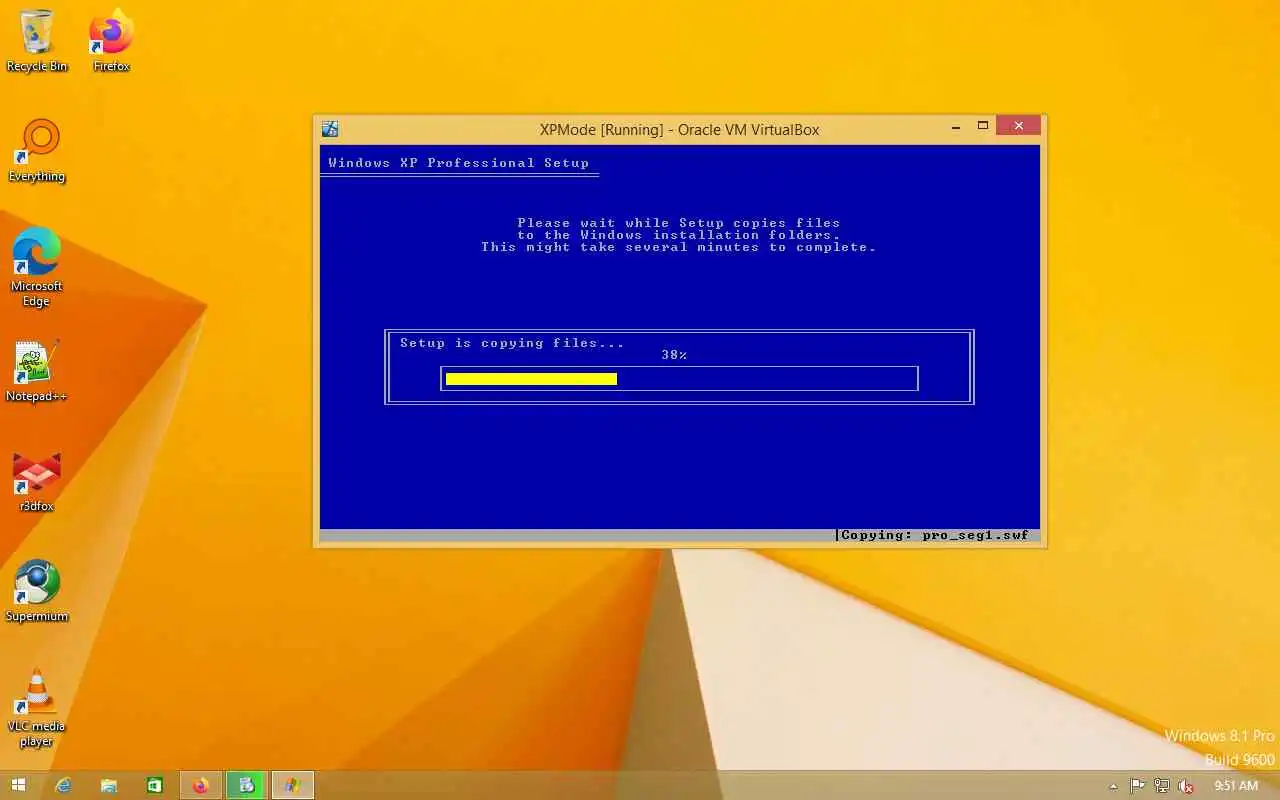Click the XPMode VirtualBox title bar
This screenshot has width=1280, height=800.
coord(679,129)
